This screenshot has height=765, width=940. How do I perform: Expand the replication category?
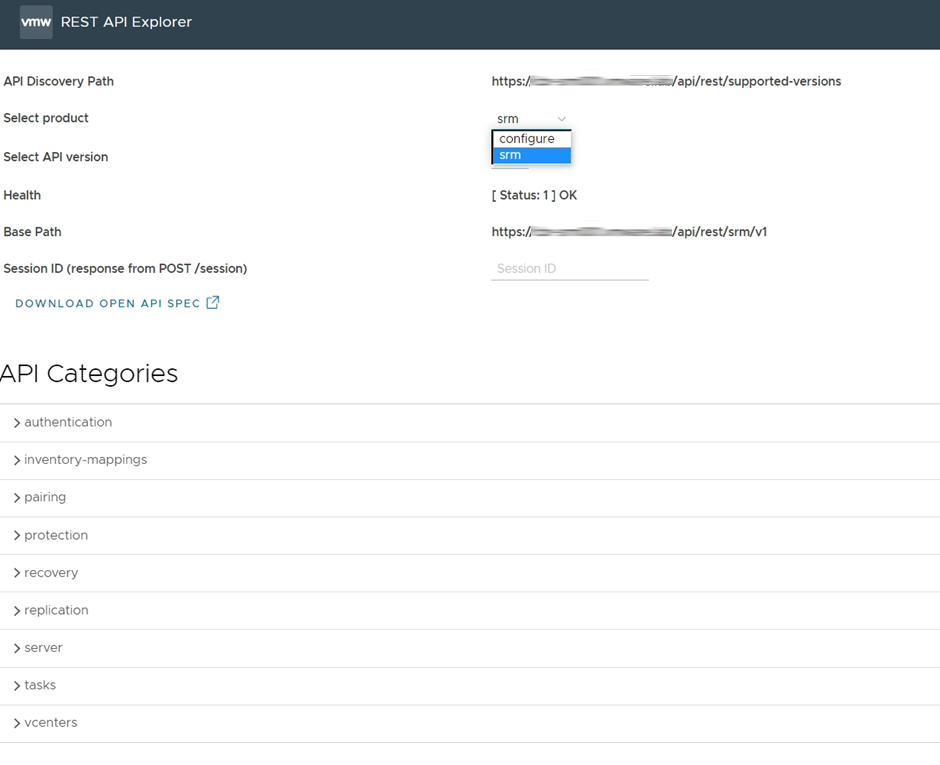click(470, 610)
